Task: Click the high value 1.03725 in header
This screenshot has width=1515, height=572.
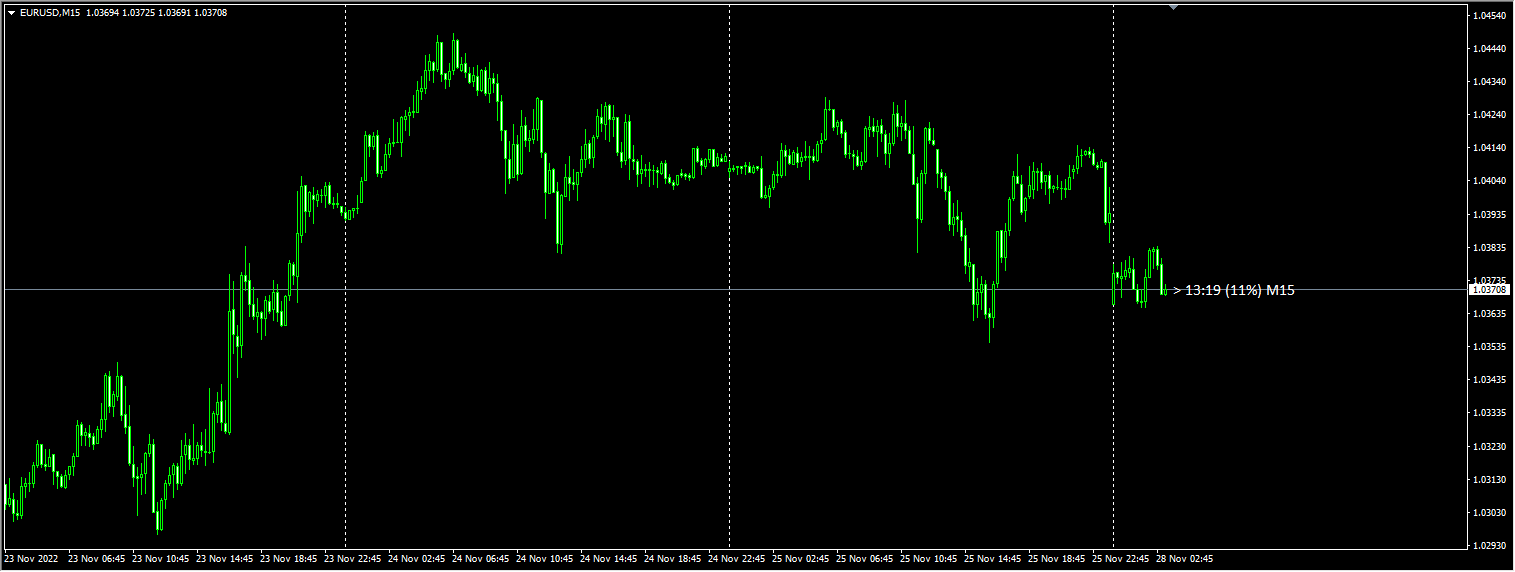Action: coord(140,12)
